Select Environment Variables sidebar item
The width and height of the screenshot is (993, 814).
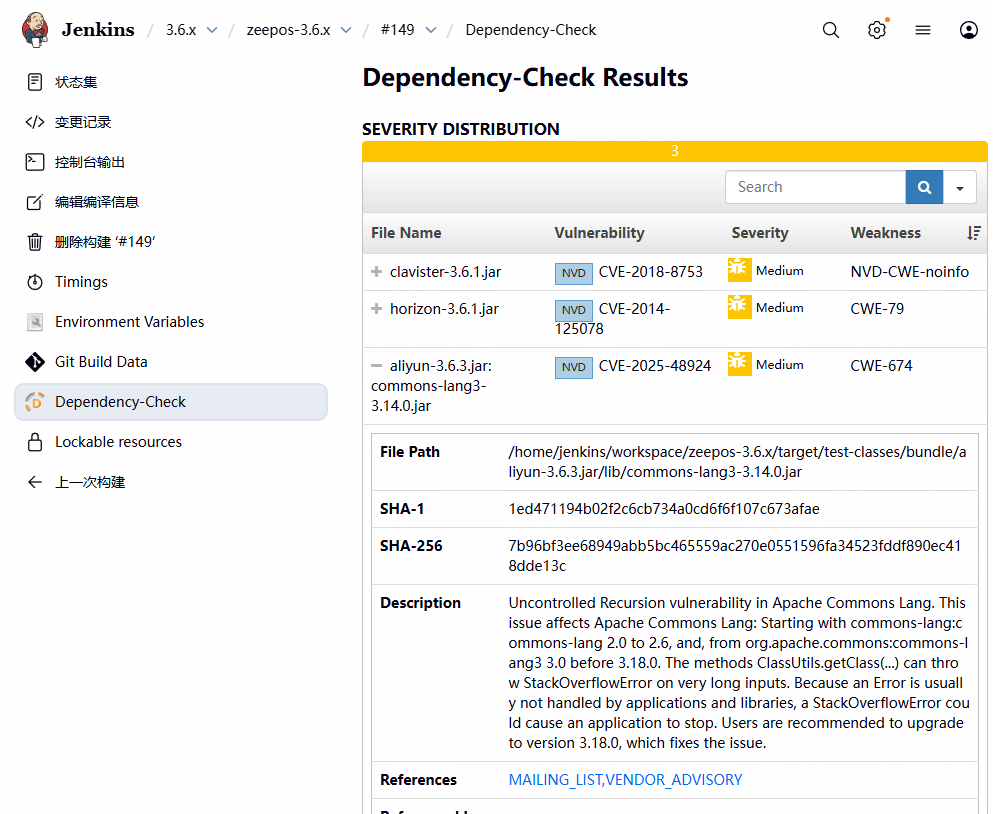[x=129, y=322]
